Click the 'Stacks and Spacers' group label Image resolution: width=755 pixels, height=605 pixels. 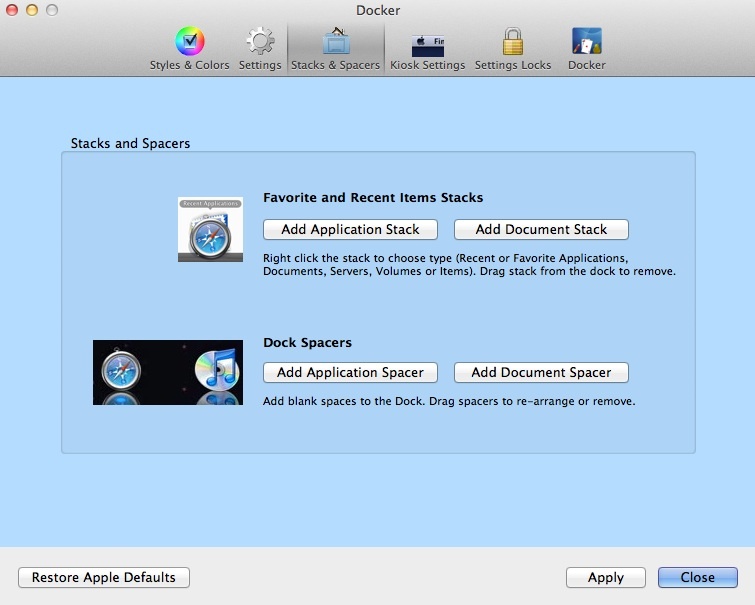pyautogui.click(x=130, y=143)
